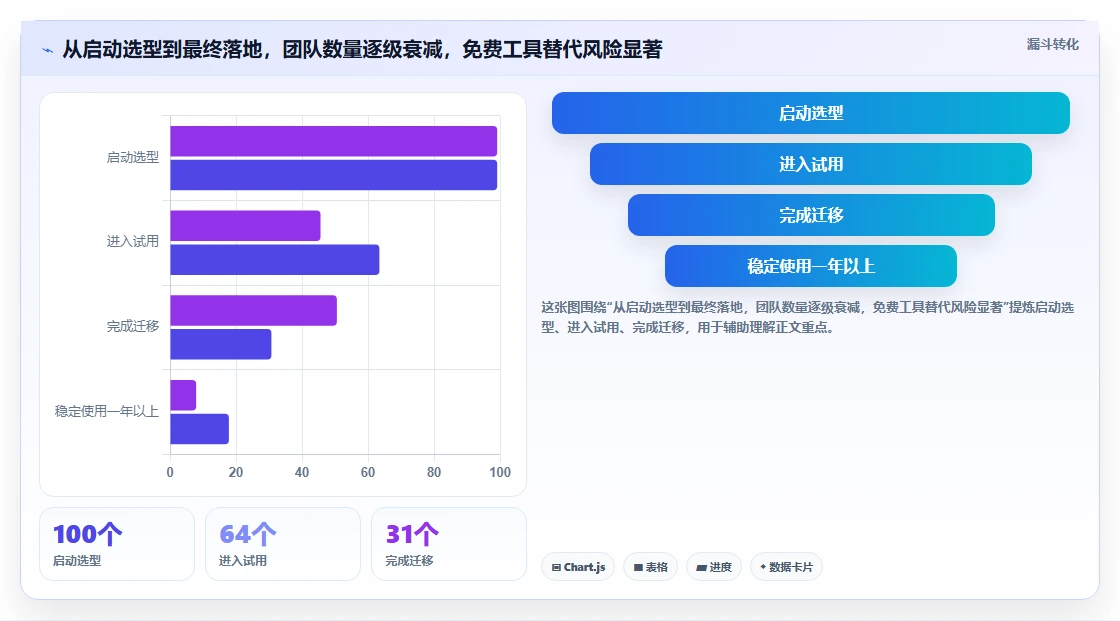Click the purple bar for 稳定使用一年以上
The image size is (1120, 621).
[x=183, y=395]
